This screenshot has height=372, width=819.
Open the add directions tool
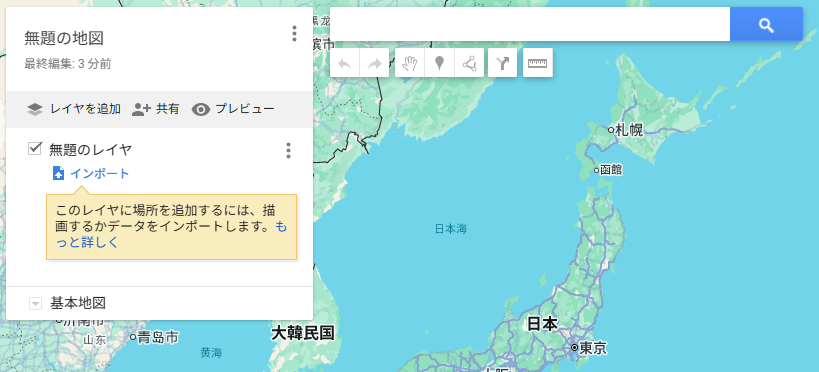click(x=502, y=63)
